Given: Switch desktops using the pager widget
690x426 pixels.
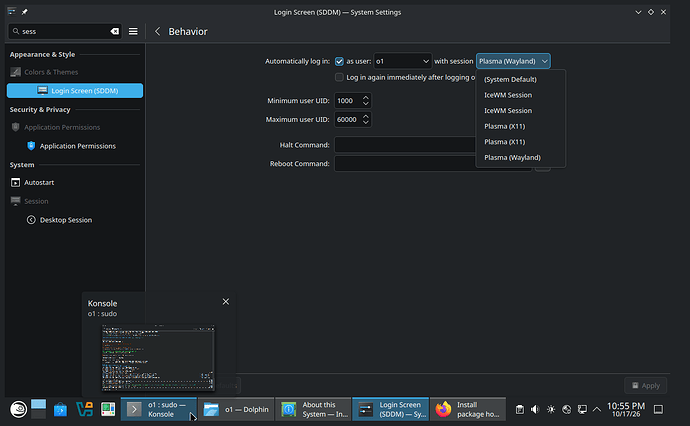Looking at the screenshot, I should tap(38, 409).
